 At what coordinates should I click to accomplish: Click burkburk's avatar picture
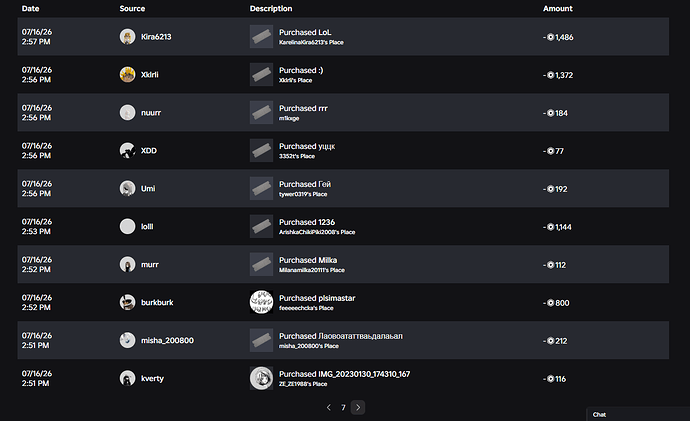[127, 302]
